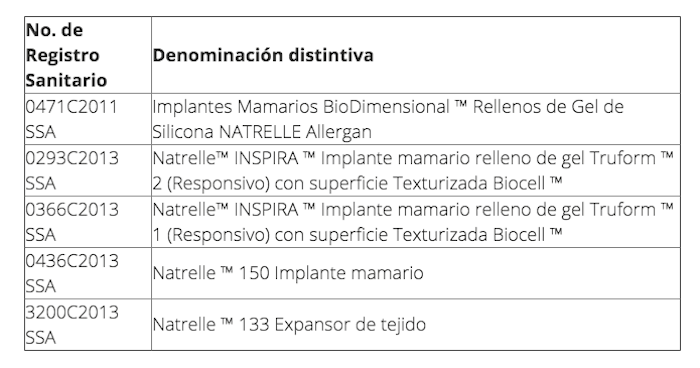700x368 pixels.
Task: Click the text 'Rellenos de Gel de'
Action: (x=548, y=107)
